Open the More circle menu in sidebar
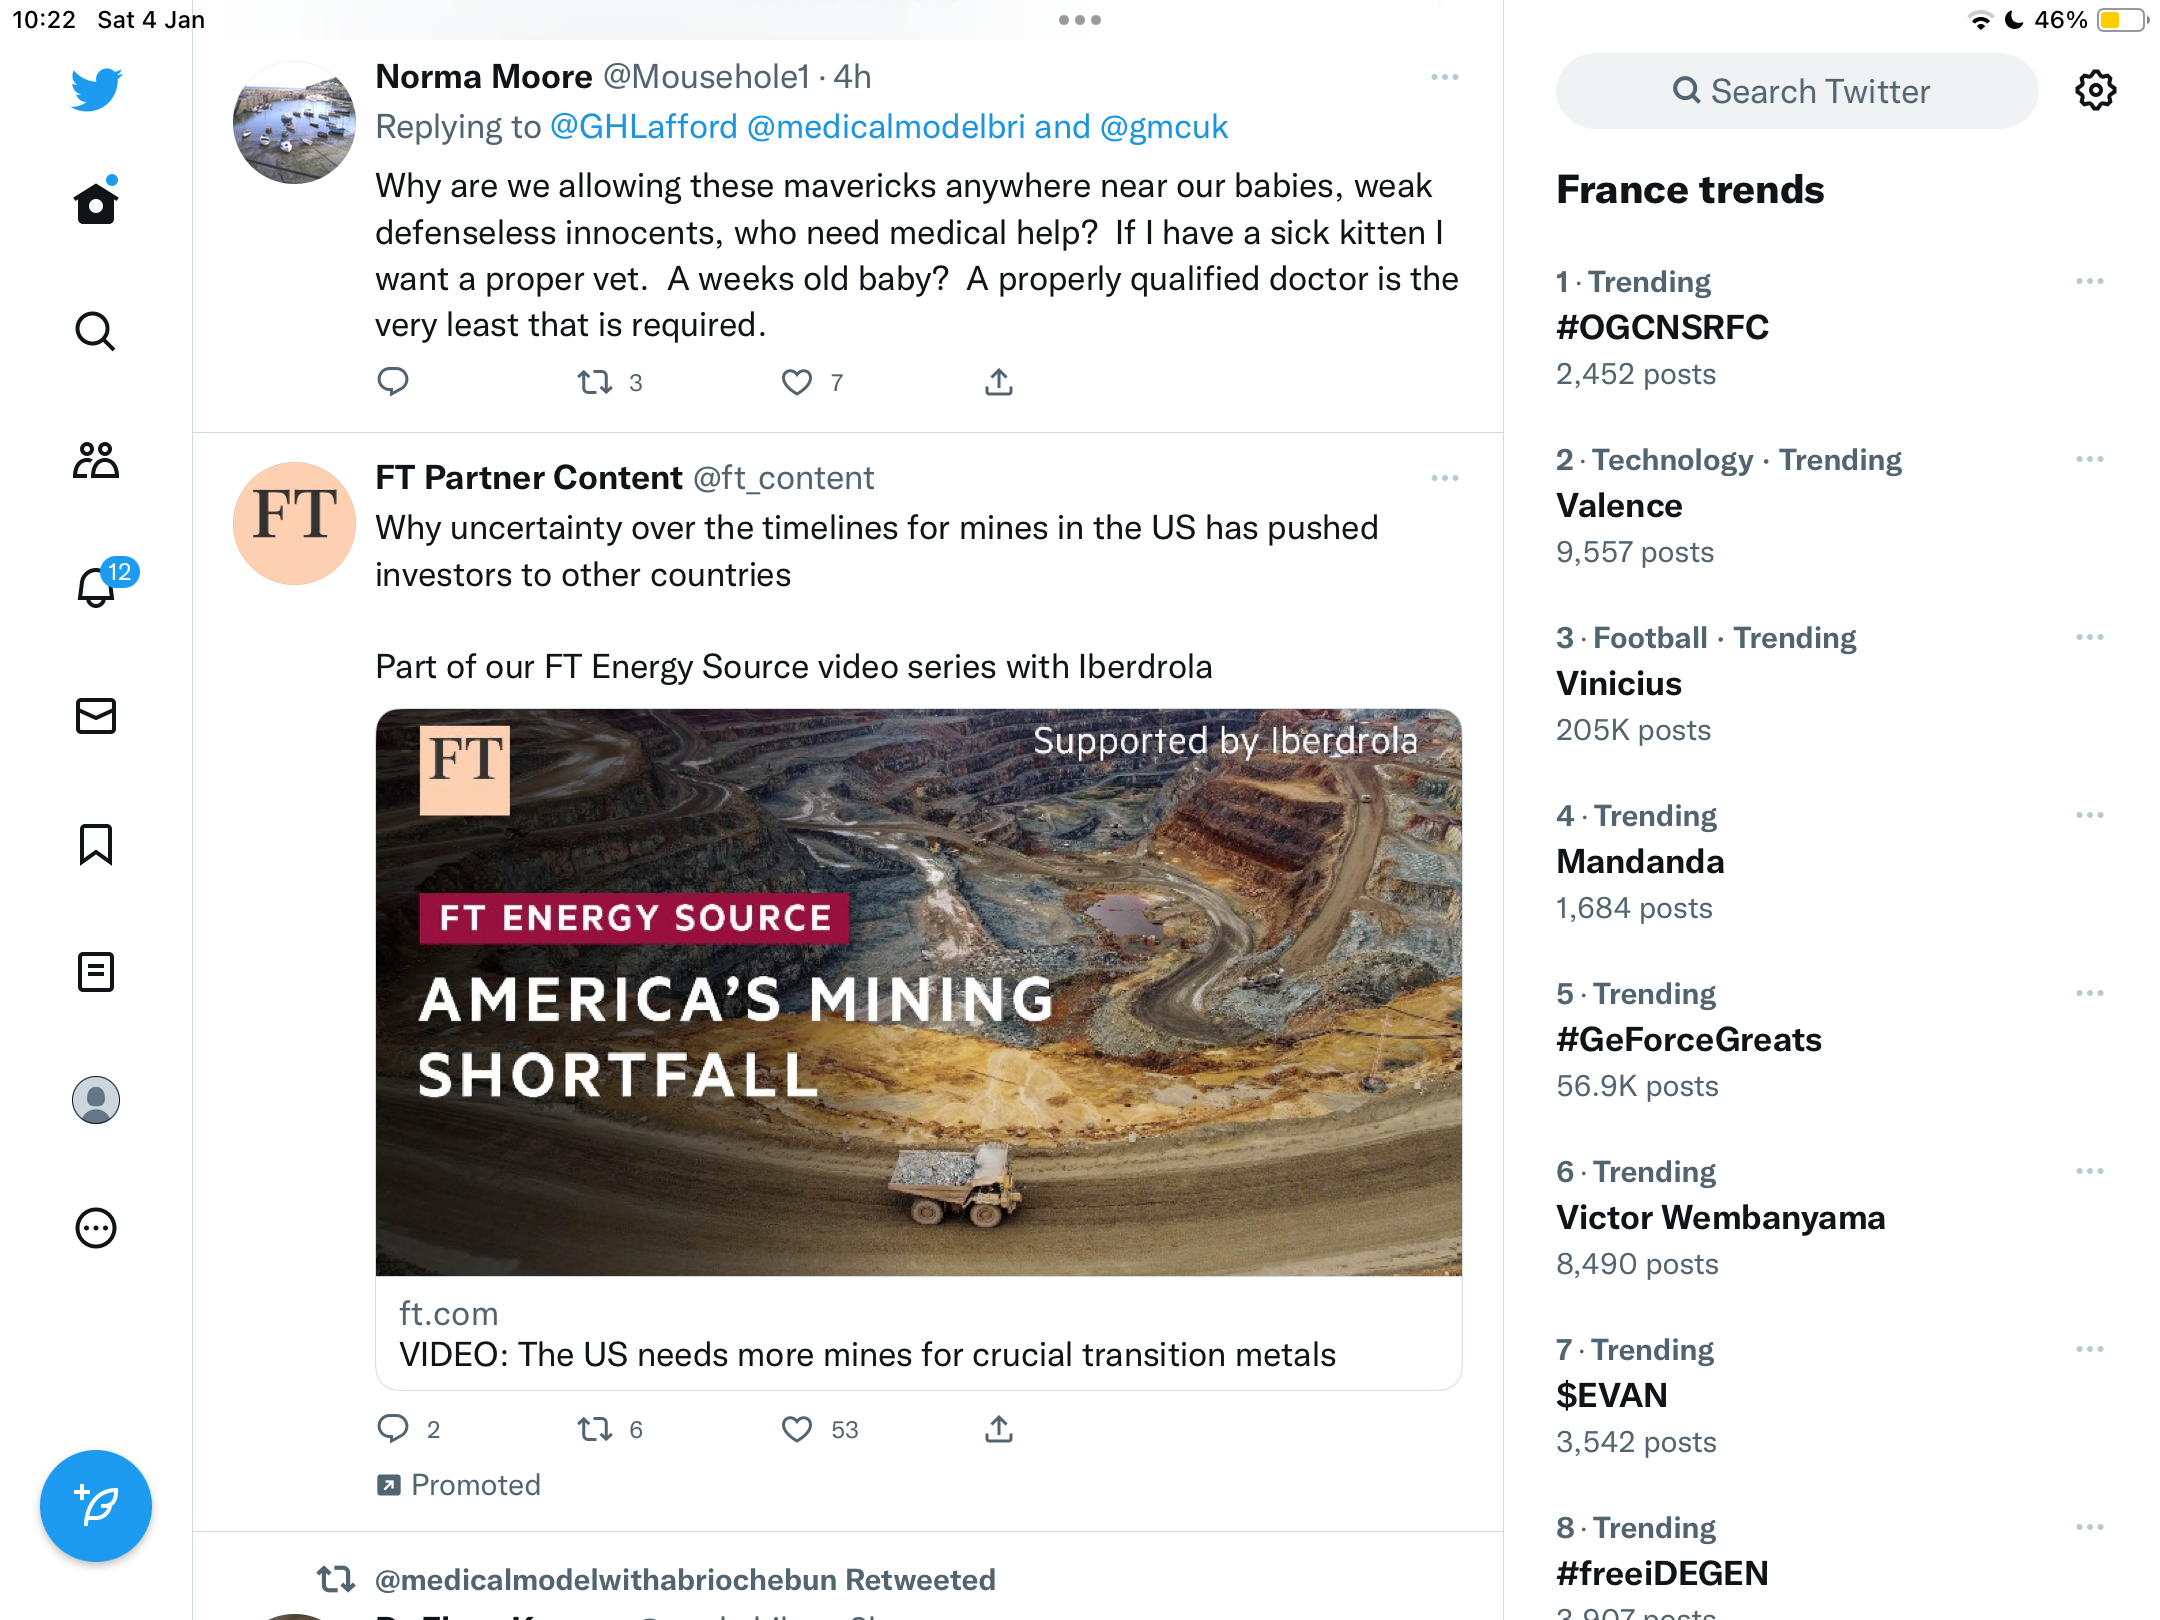 tap(96, 1228)
